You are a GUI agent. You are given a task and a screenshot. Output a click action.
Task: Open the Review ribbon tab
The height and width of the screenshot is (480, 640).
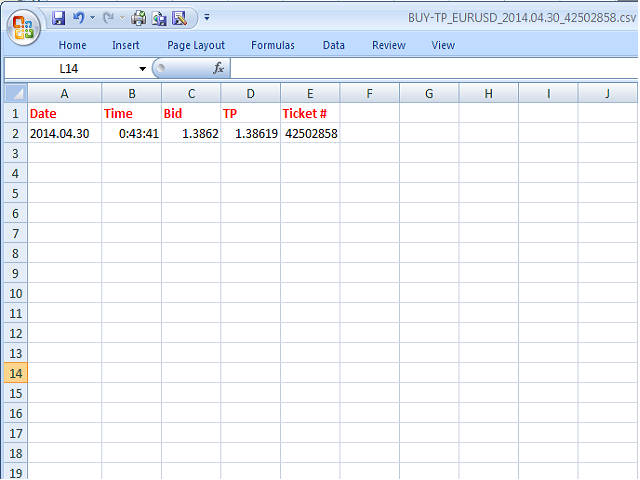(x=389, y=45)
